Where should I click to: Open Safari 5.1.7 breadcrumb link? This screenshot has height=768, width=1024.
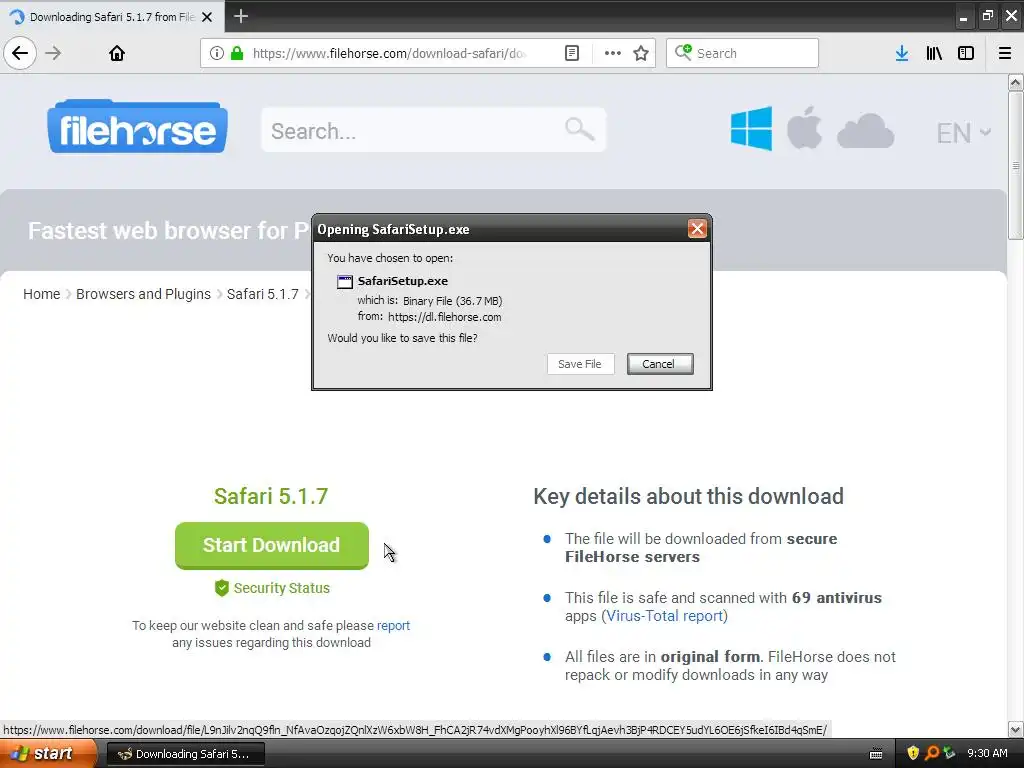pos(263,294)
